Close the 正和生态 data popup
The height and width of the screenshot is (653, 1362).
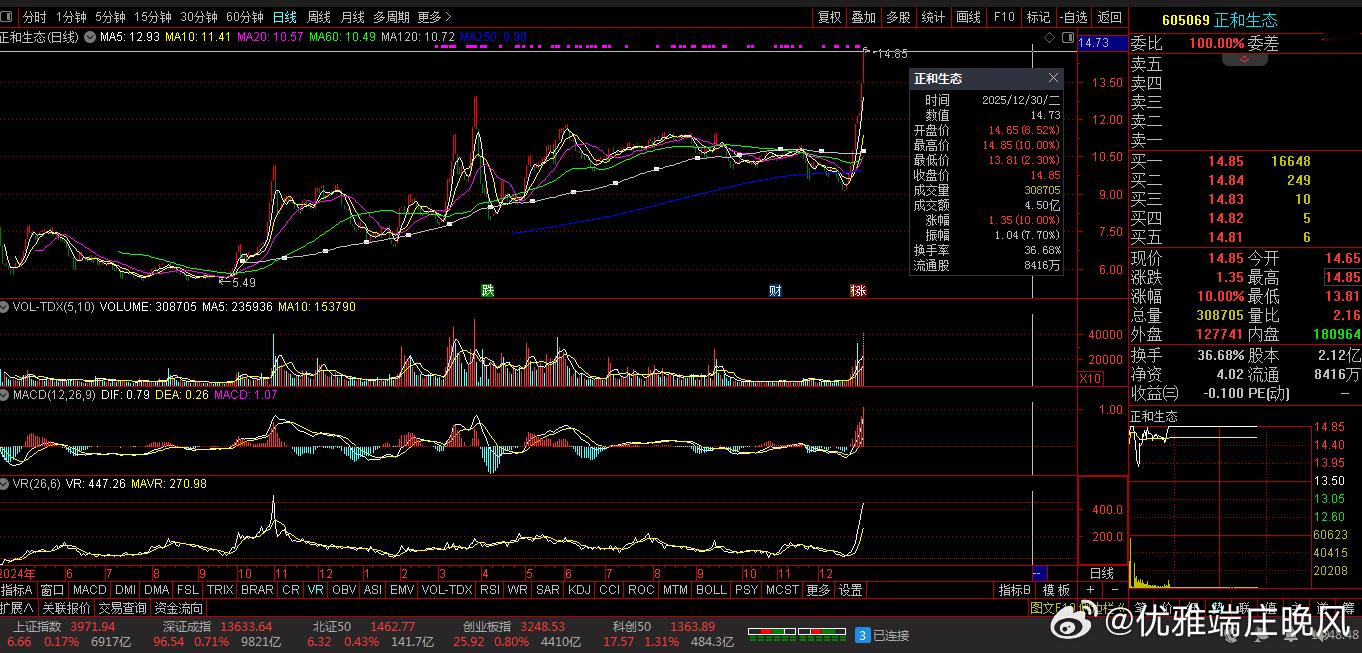tap(1053, 78)
